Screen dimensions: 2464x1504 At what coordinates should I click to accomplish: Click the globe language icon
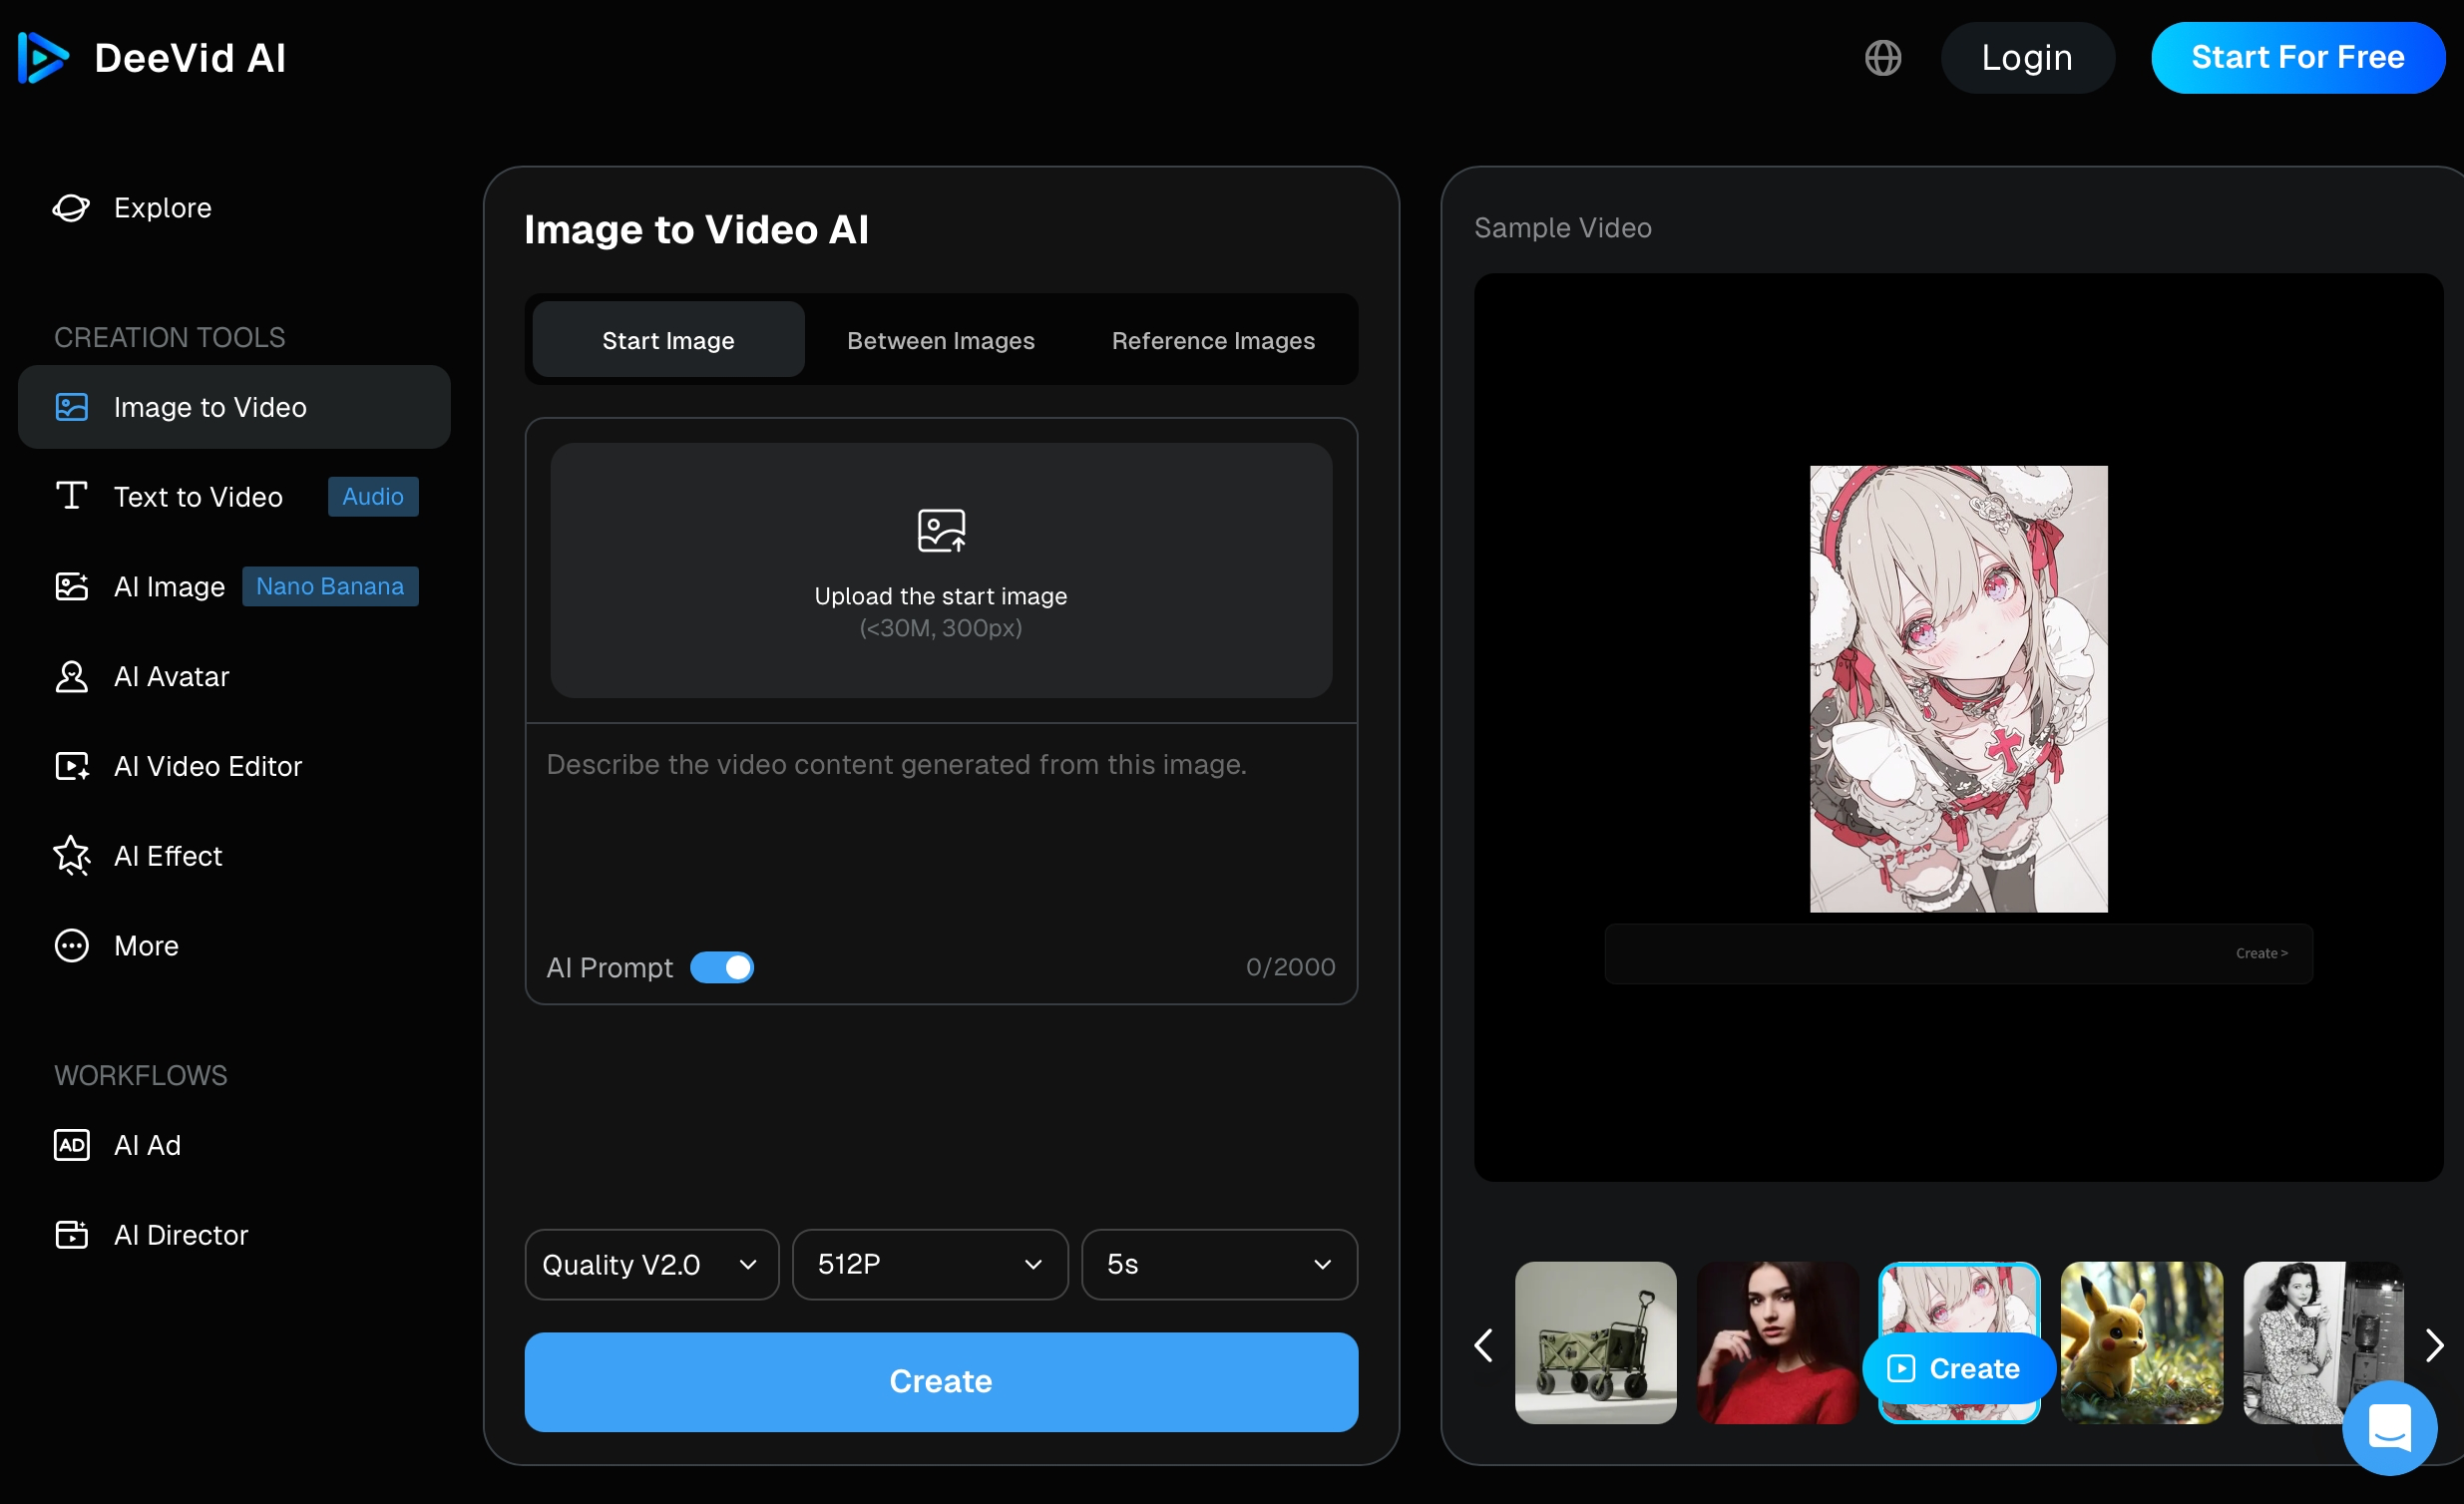[x=1882, y=58]
